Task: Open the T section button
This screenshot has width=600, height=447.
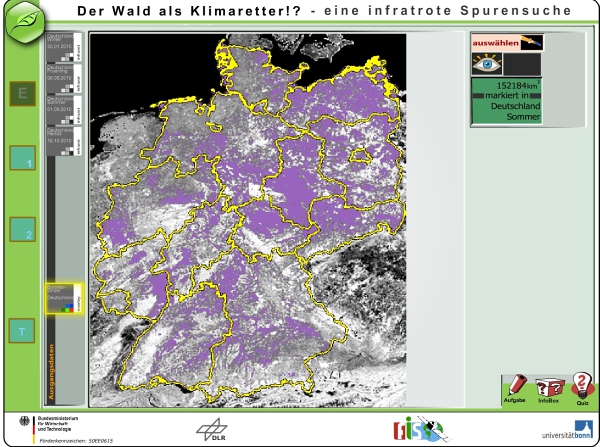Action: tap(22, 331)
